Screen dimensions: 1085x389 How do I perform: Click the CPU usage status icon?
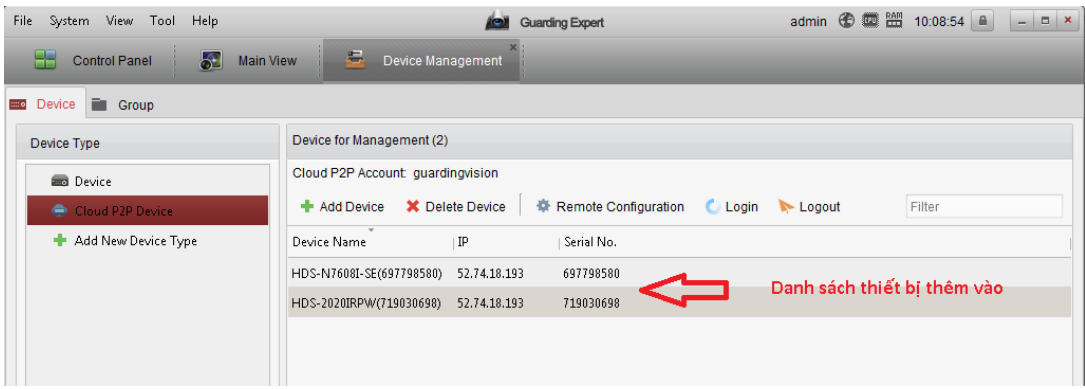click(x=870, y=21)
